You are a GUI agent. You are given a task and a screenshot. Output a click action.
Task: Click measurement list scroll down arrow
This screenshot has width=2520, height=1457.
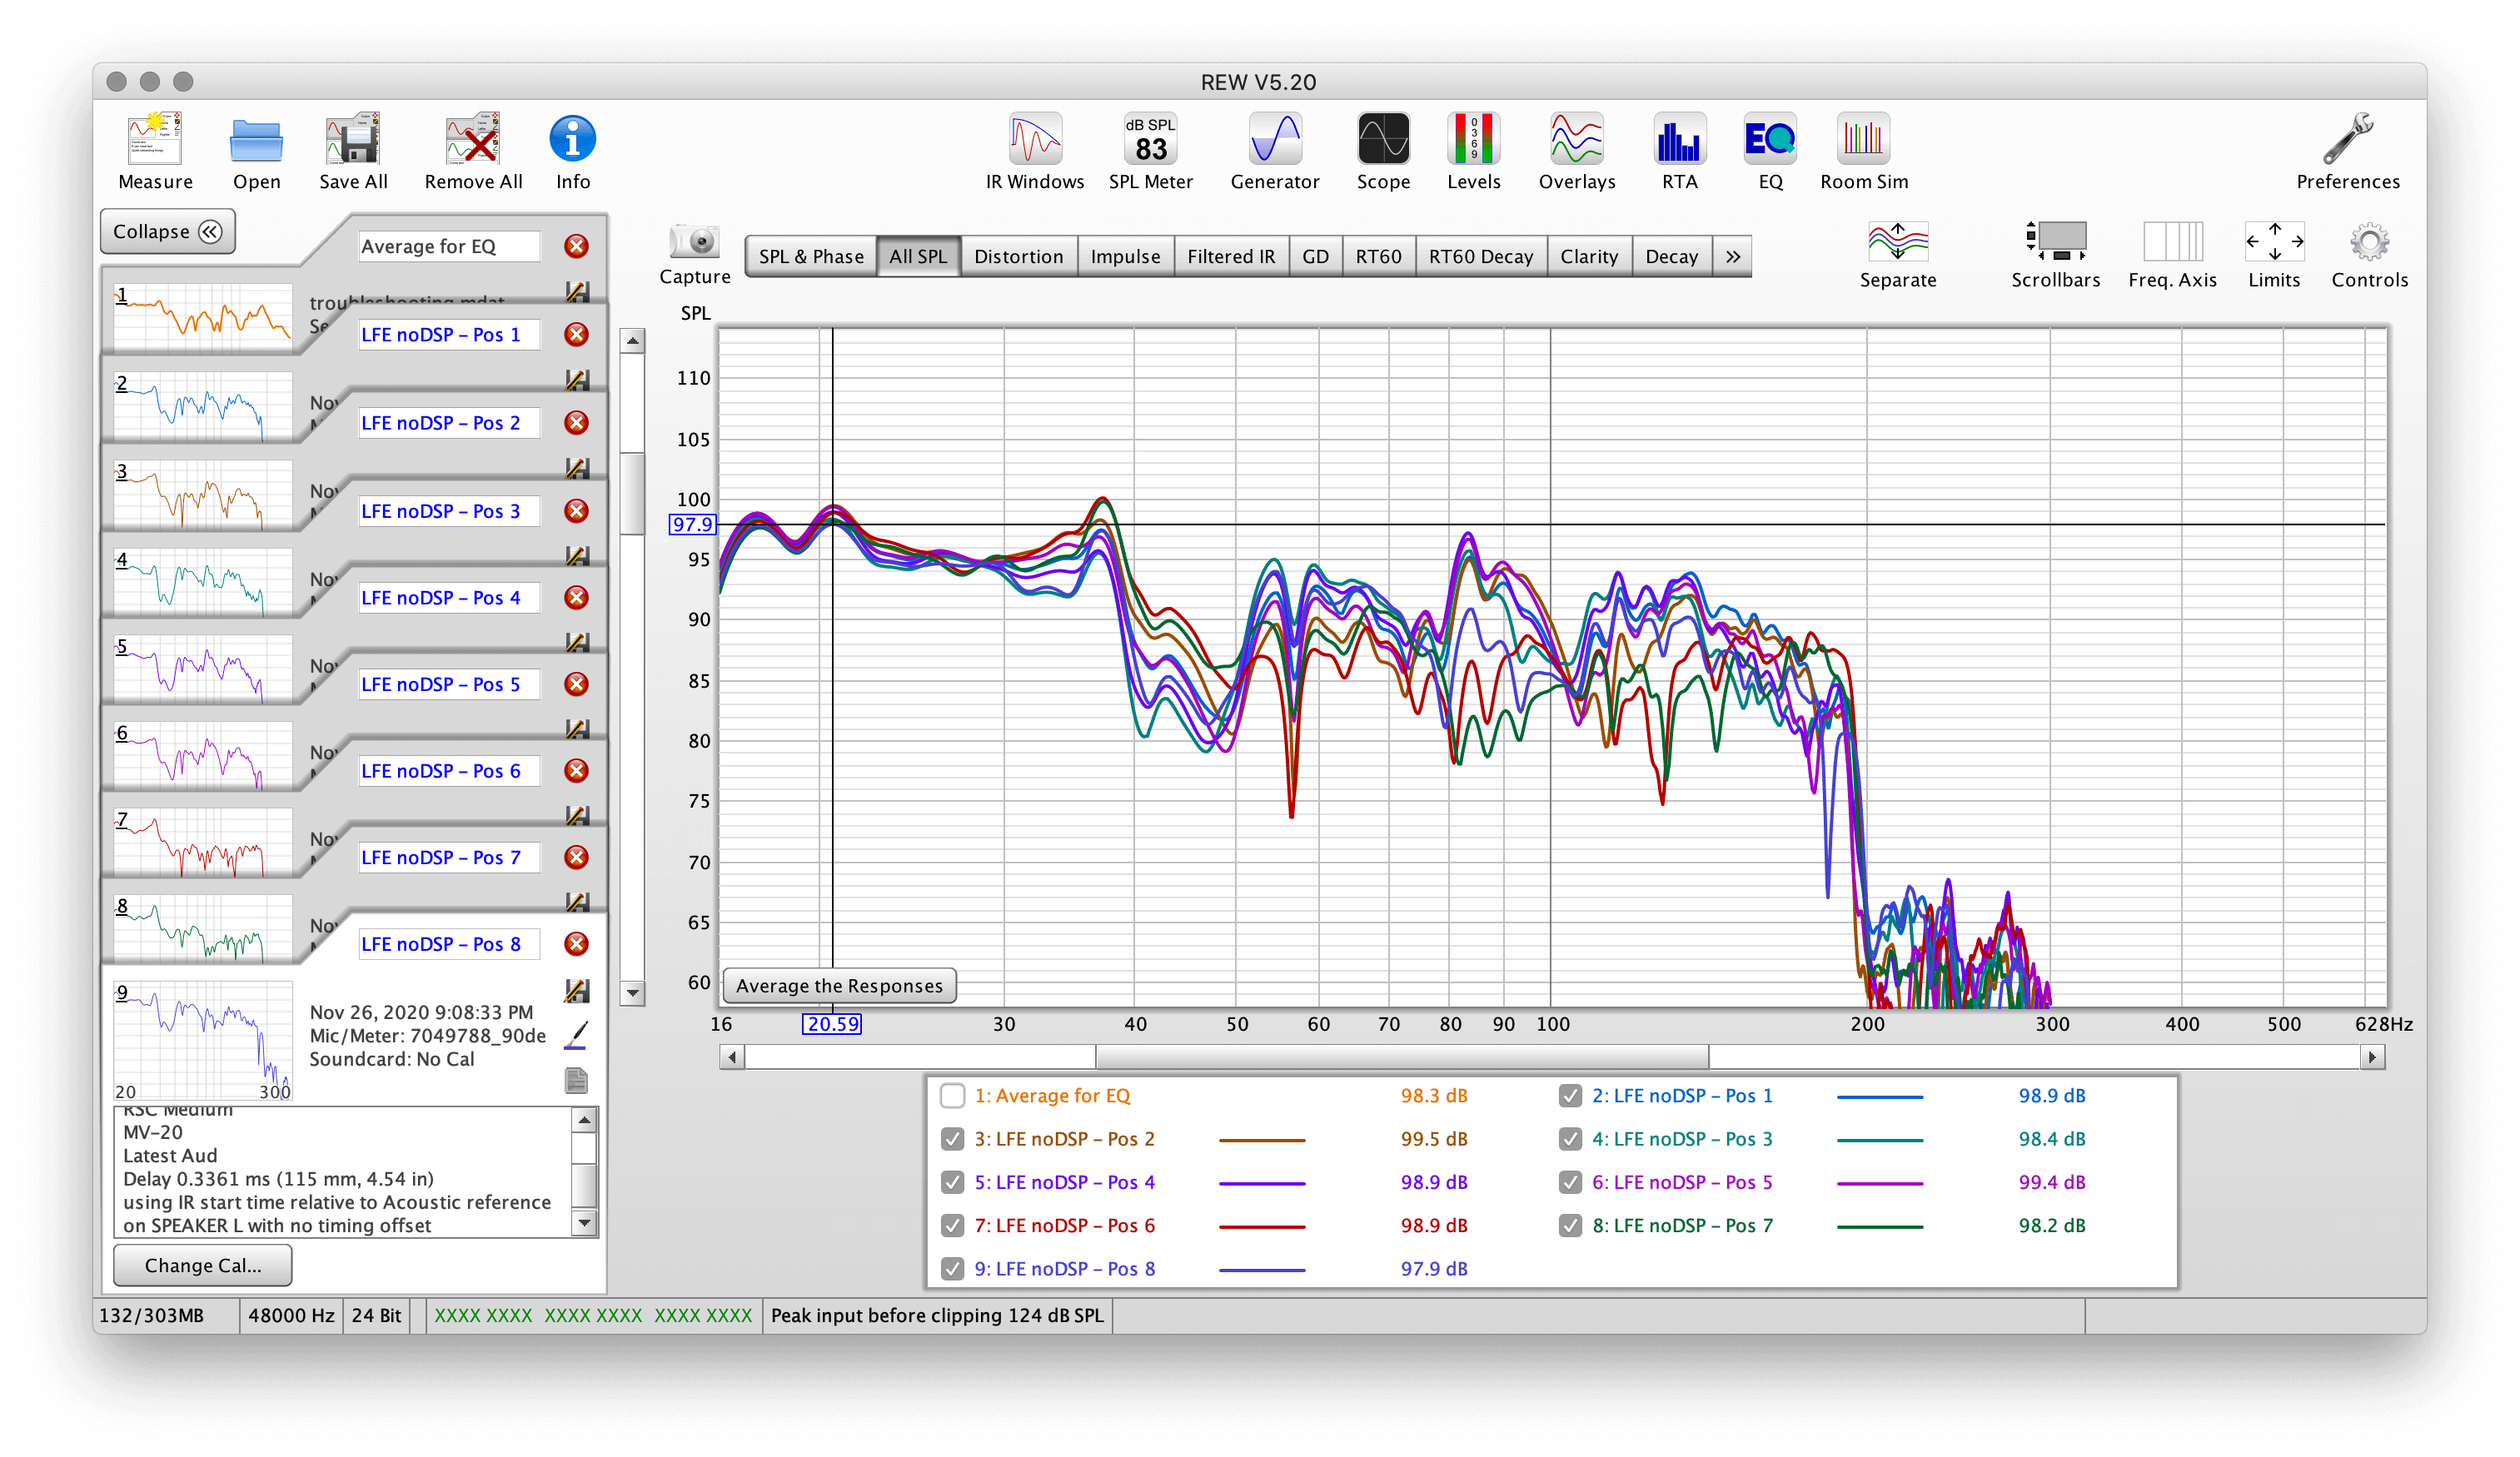coord(632,993)
